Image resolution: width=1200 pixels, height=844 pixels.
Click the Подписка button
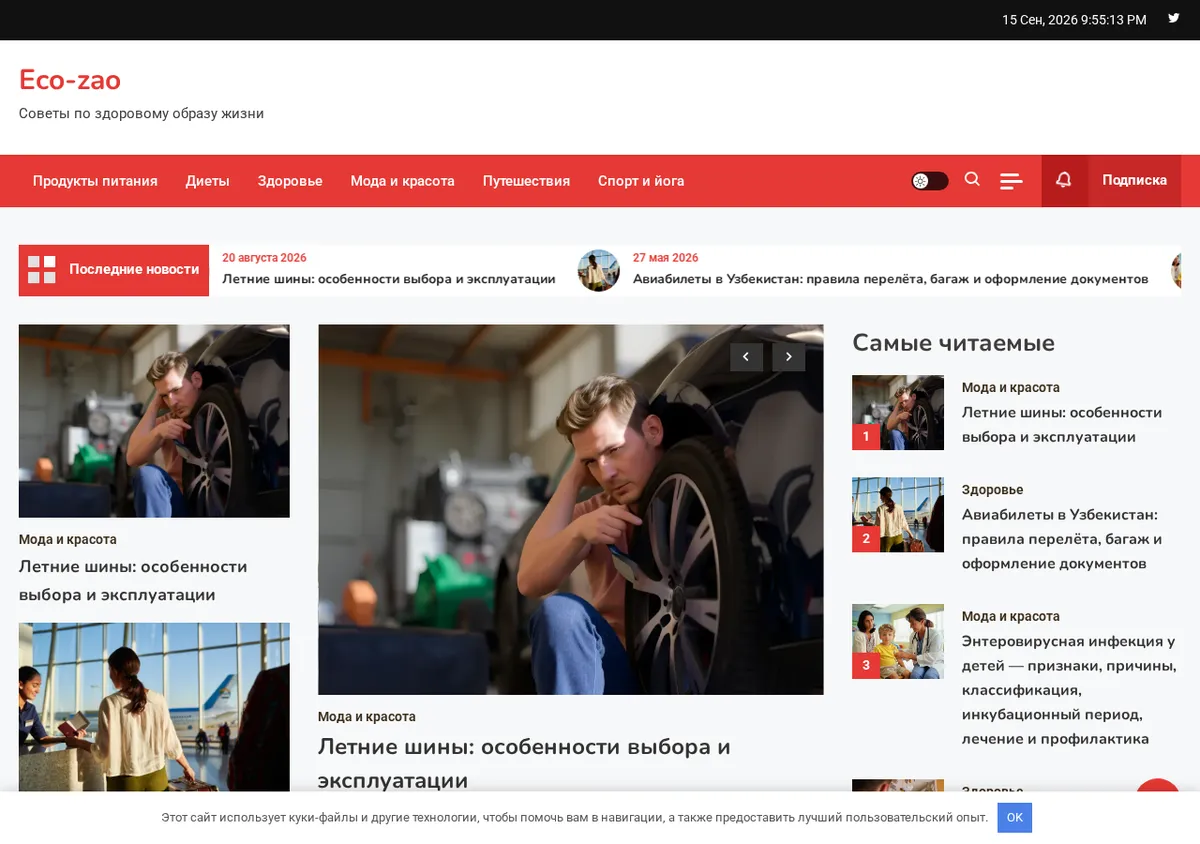1134,181
